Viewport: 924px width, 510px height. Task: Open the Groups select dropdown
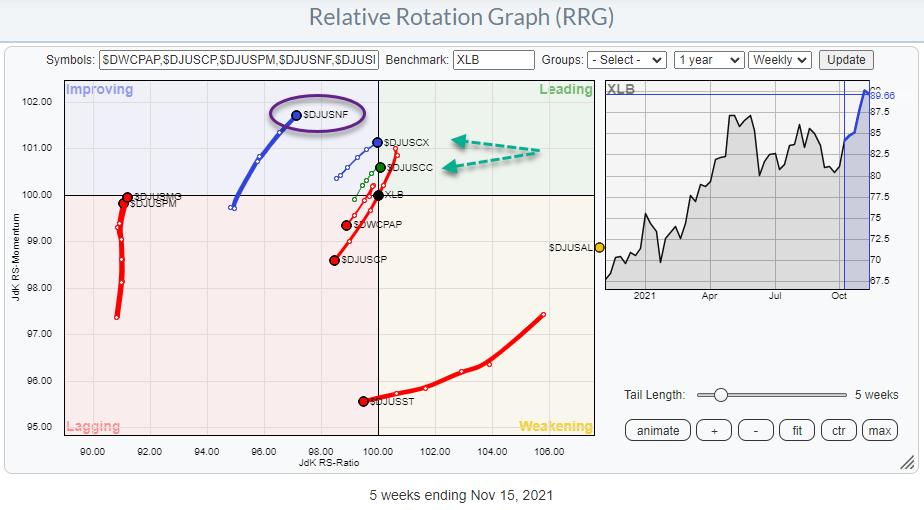[625, 60]
